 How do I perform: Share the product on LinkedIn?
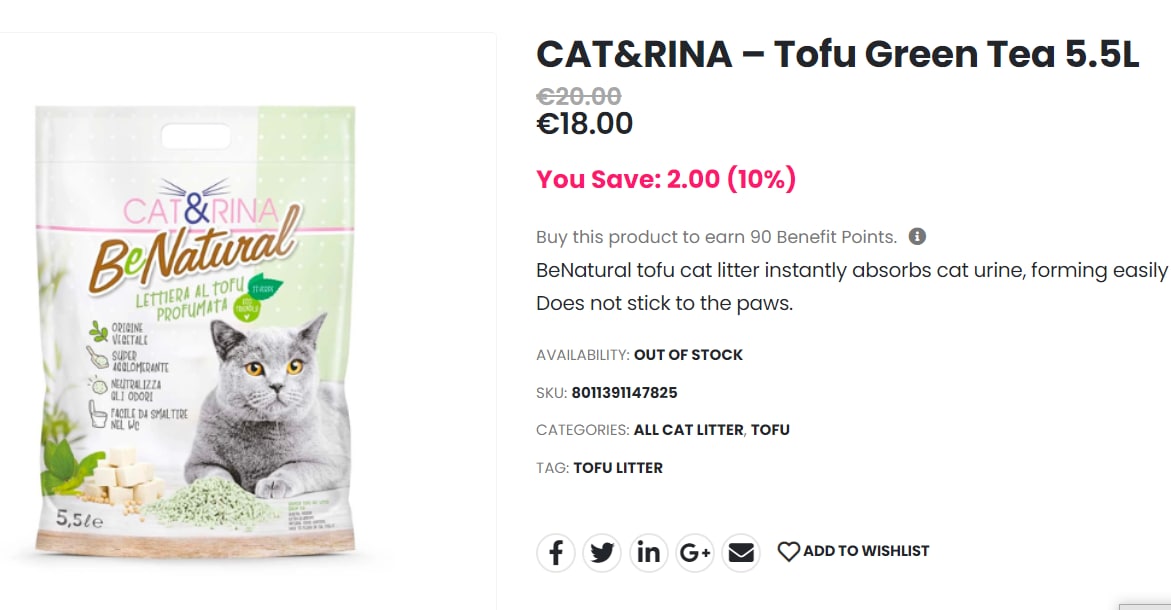tap(648, 552)
